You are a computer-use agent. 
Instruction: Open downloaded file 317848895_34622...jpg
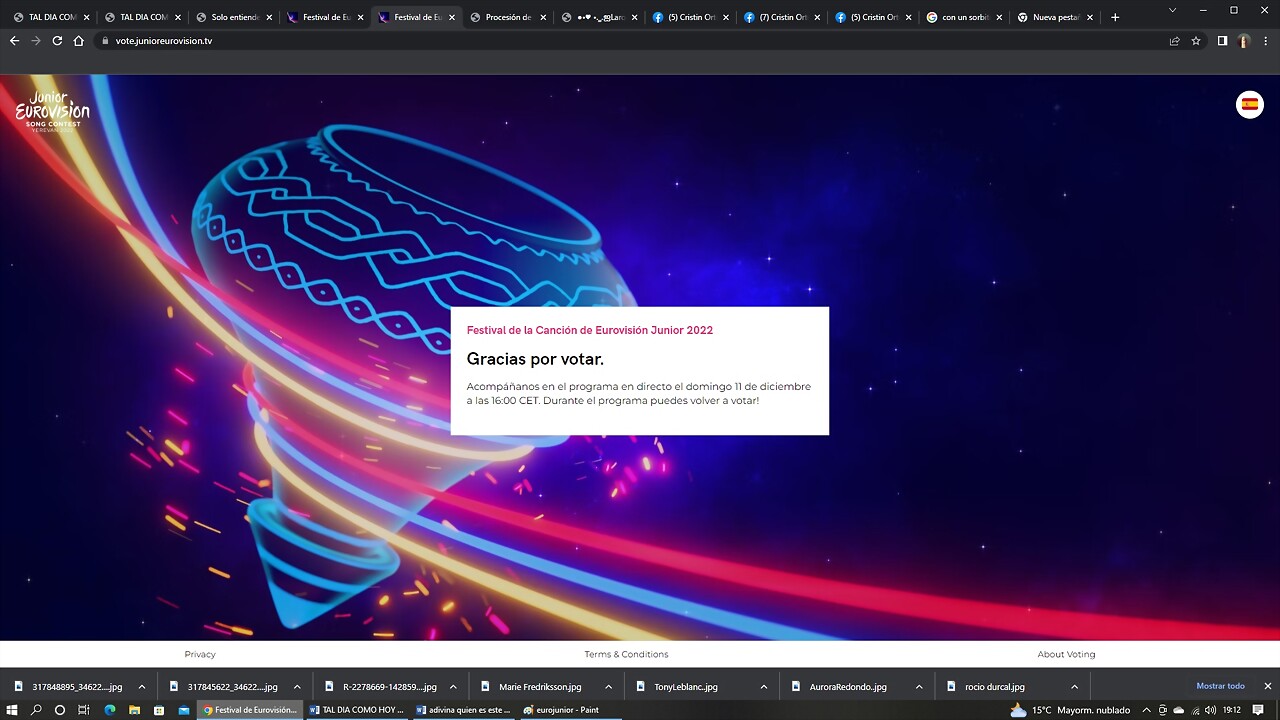pyautogui.click(x=68, y=687)
